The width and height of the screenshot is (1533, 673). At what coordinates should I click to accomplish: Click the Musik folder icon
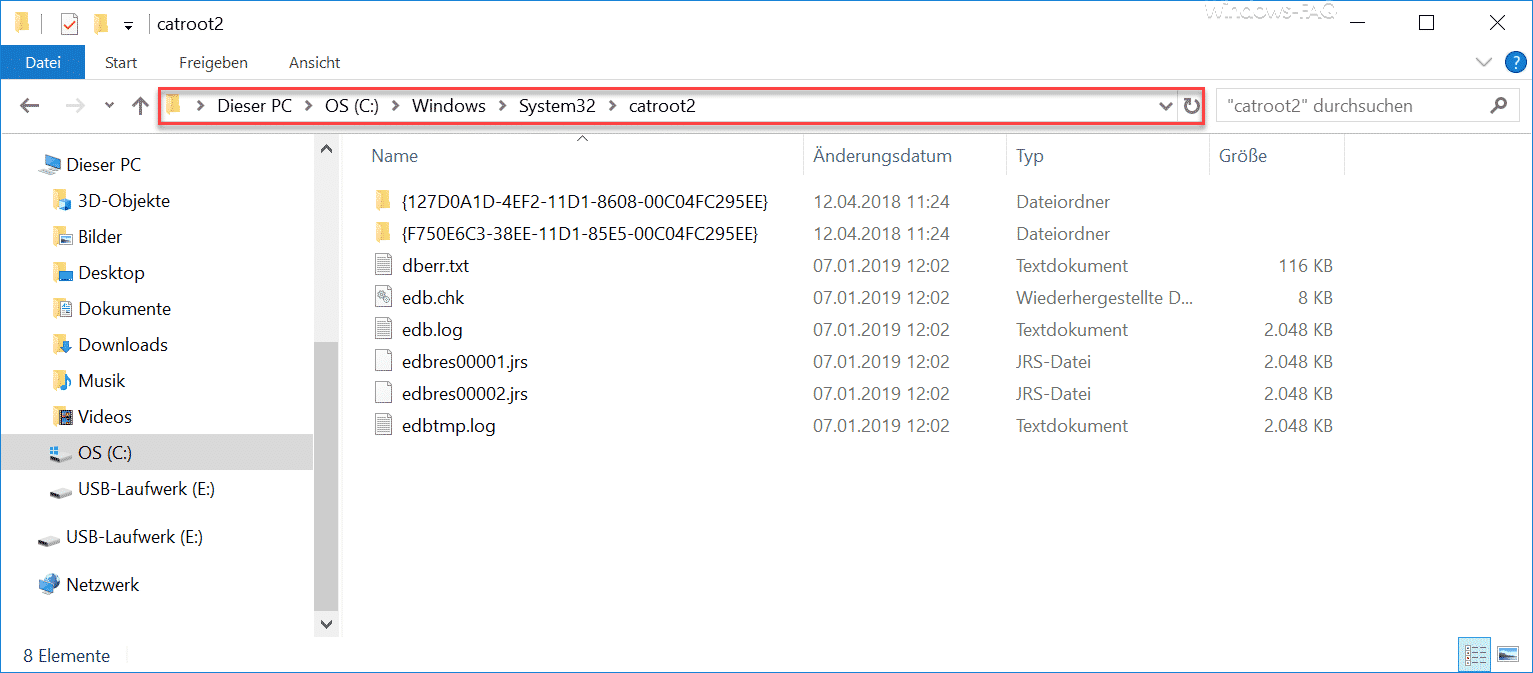(62, 380)
